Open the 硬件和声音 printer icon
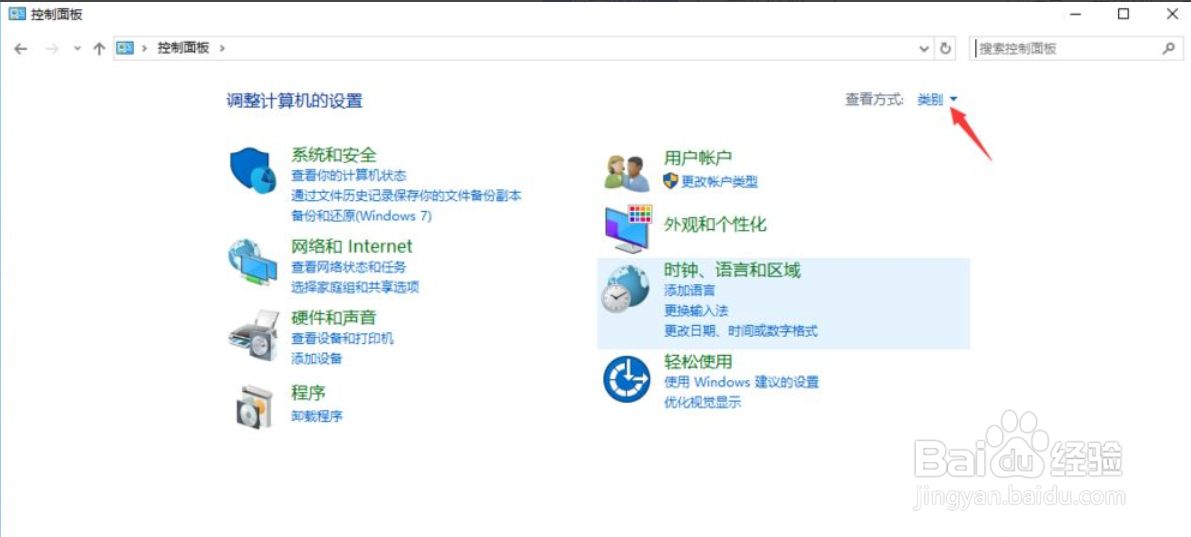The image size is (1191, 537). pyautogui.click(x=254, y=335)
